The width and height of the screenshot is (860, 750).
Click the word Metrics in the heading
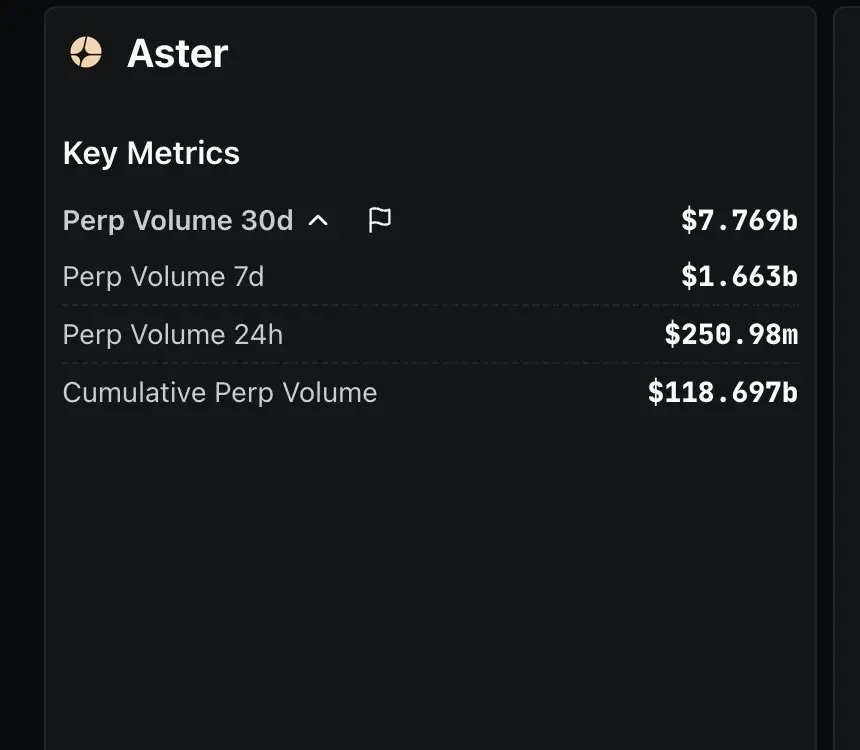coord(183,153)
